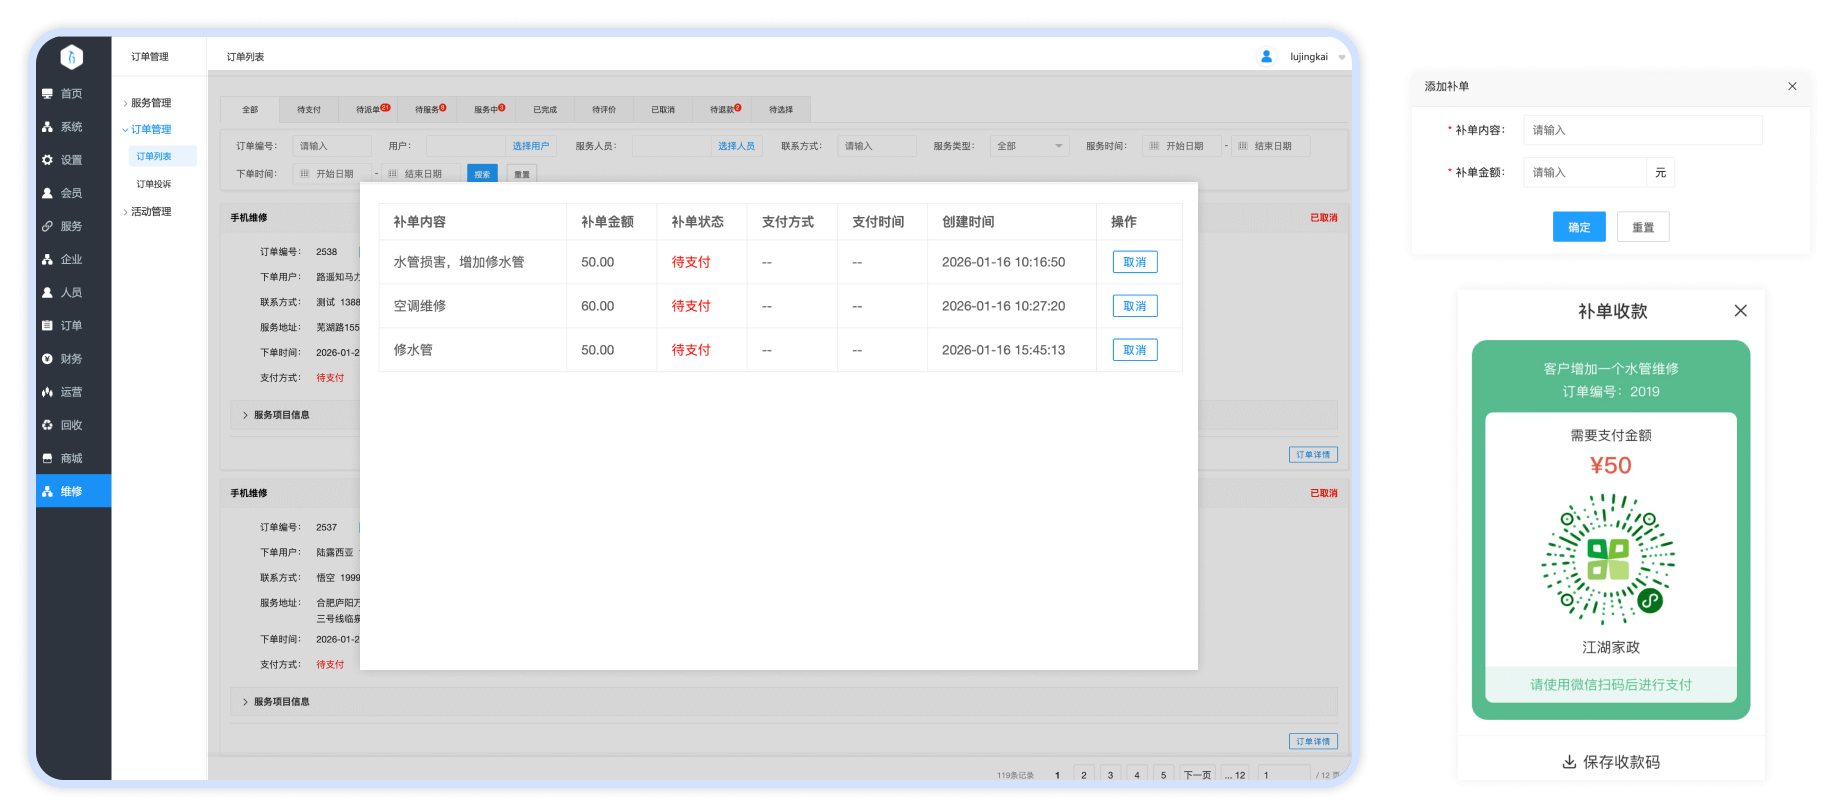Click the 补单内容 input field

pyautogui.click(x=1642, y=130)
